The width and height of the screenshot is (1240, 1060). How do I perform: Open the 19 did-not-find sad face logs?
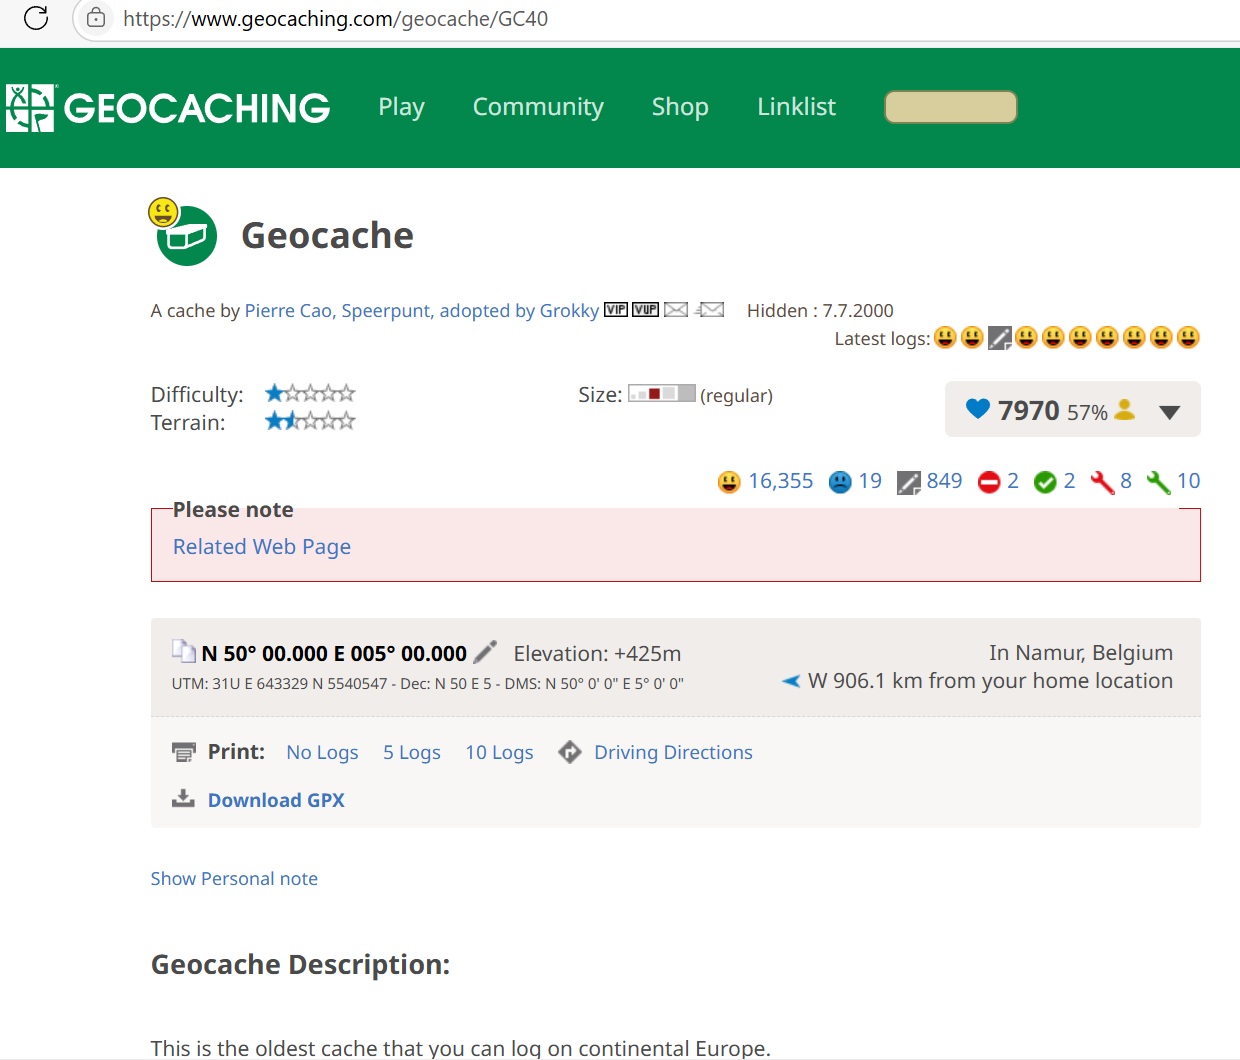[x=856, y=482]
